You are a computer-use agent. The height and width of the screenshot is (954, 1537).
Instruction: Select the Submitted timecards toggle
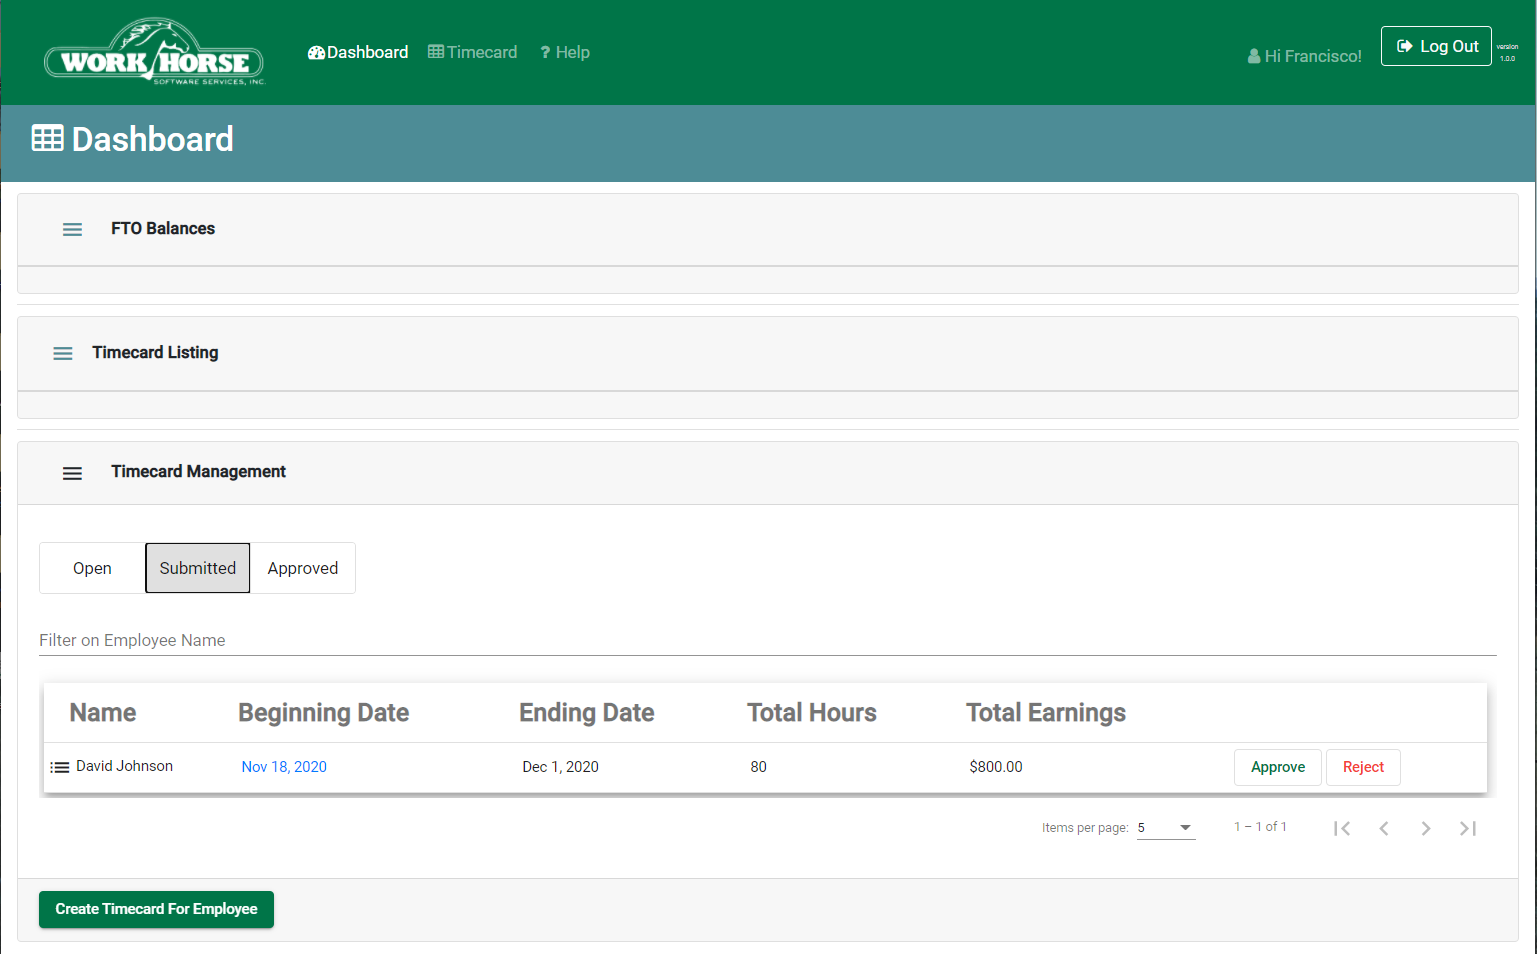point(198,568)
